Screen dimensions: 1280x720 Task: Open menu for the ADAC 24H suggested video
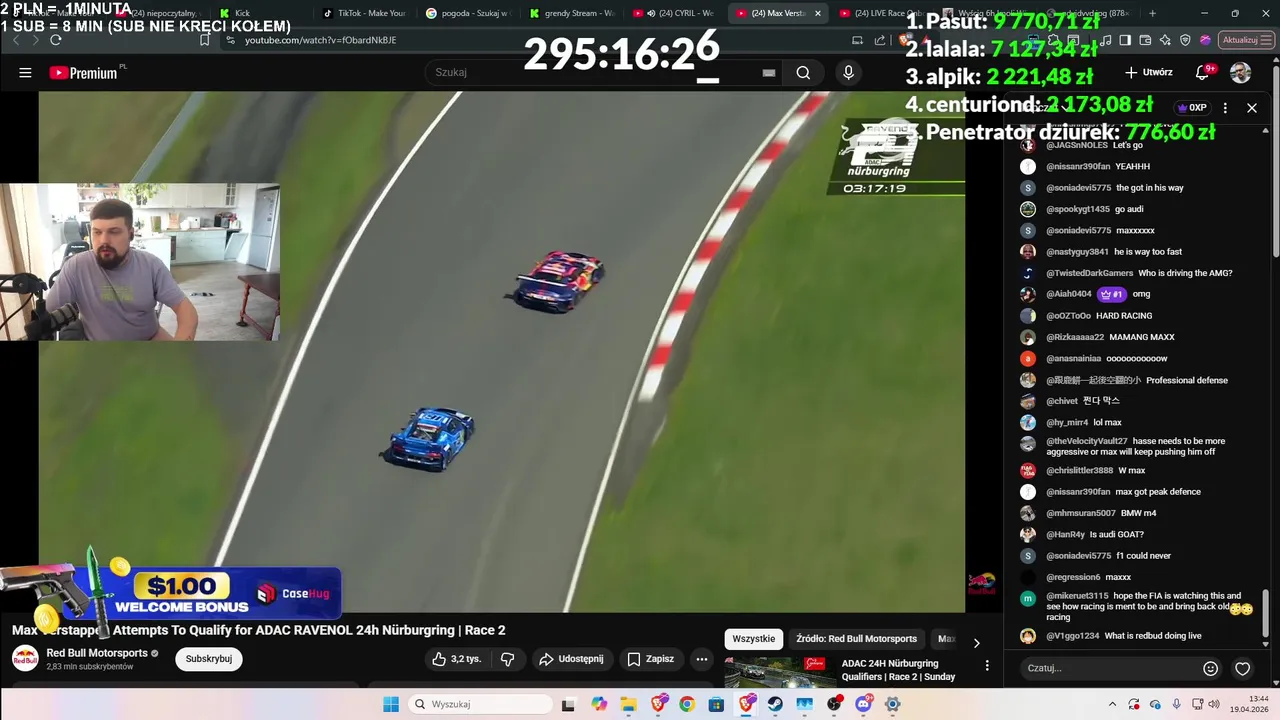tap(987, 666)
